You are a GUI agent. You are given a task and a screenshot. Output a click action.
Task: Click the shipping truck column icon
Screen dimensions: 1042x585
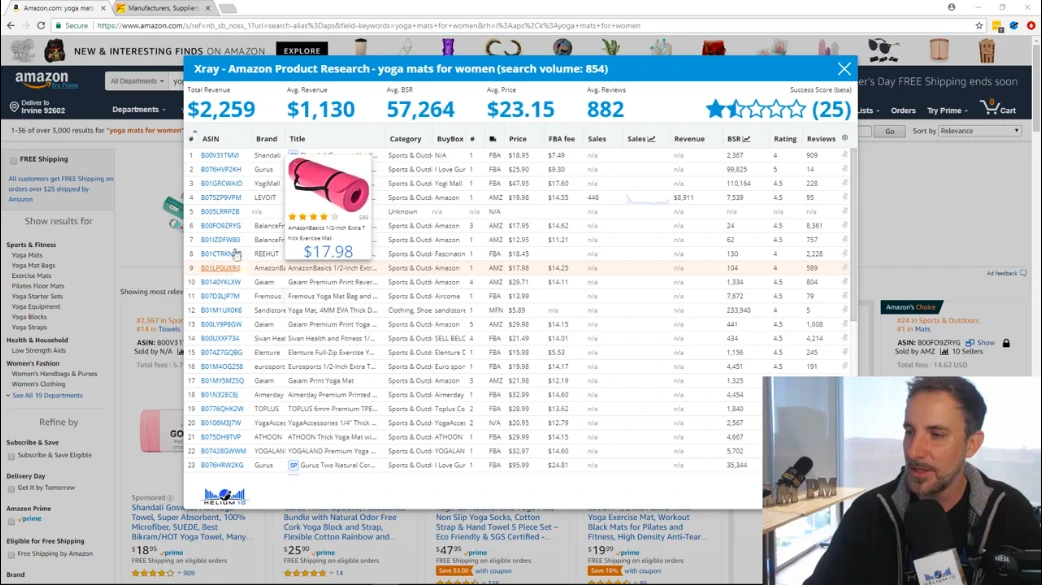tap(493, 139)
